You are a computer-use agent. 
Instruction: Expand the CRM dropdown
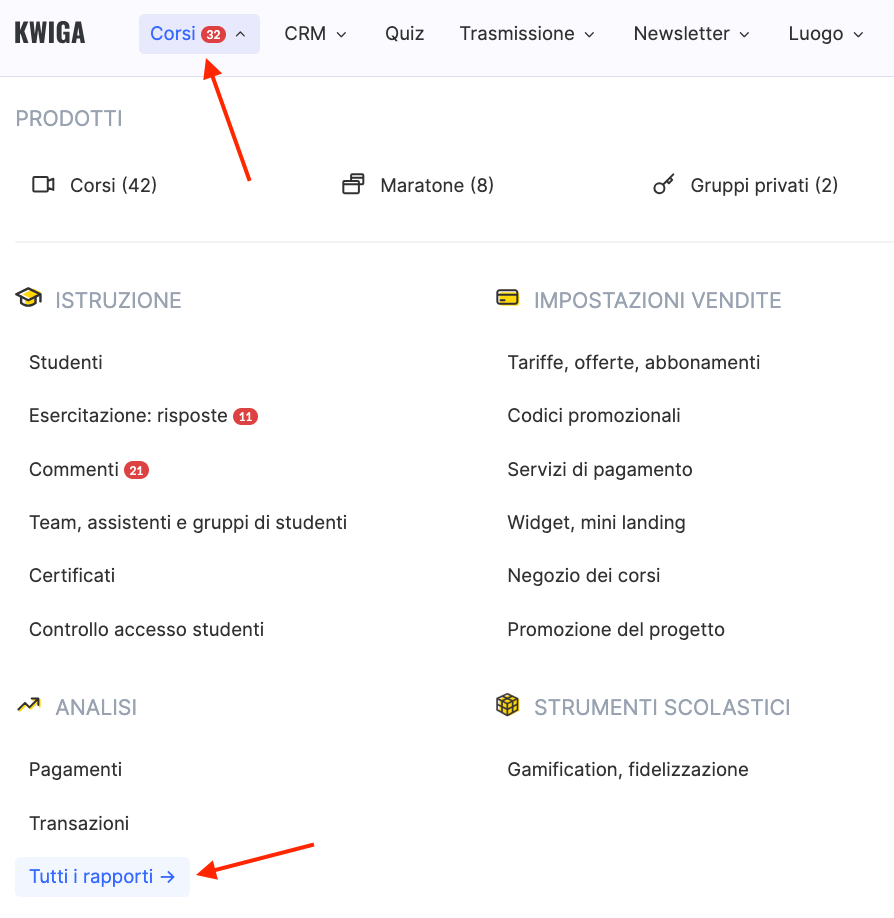click(x=315, y=34)
